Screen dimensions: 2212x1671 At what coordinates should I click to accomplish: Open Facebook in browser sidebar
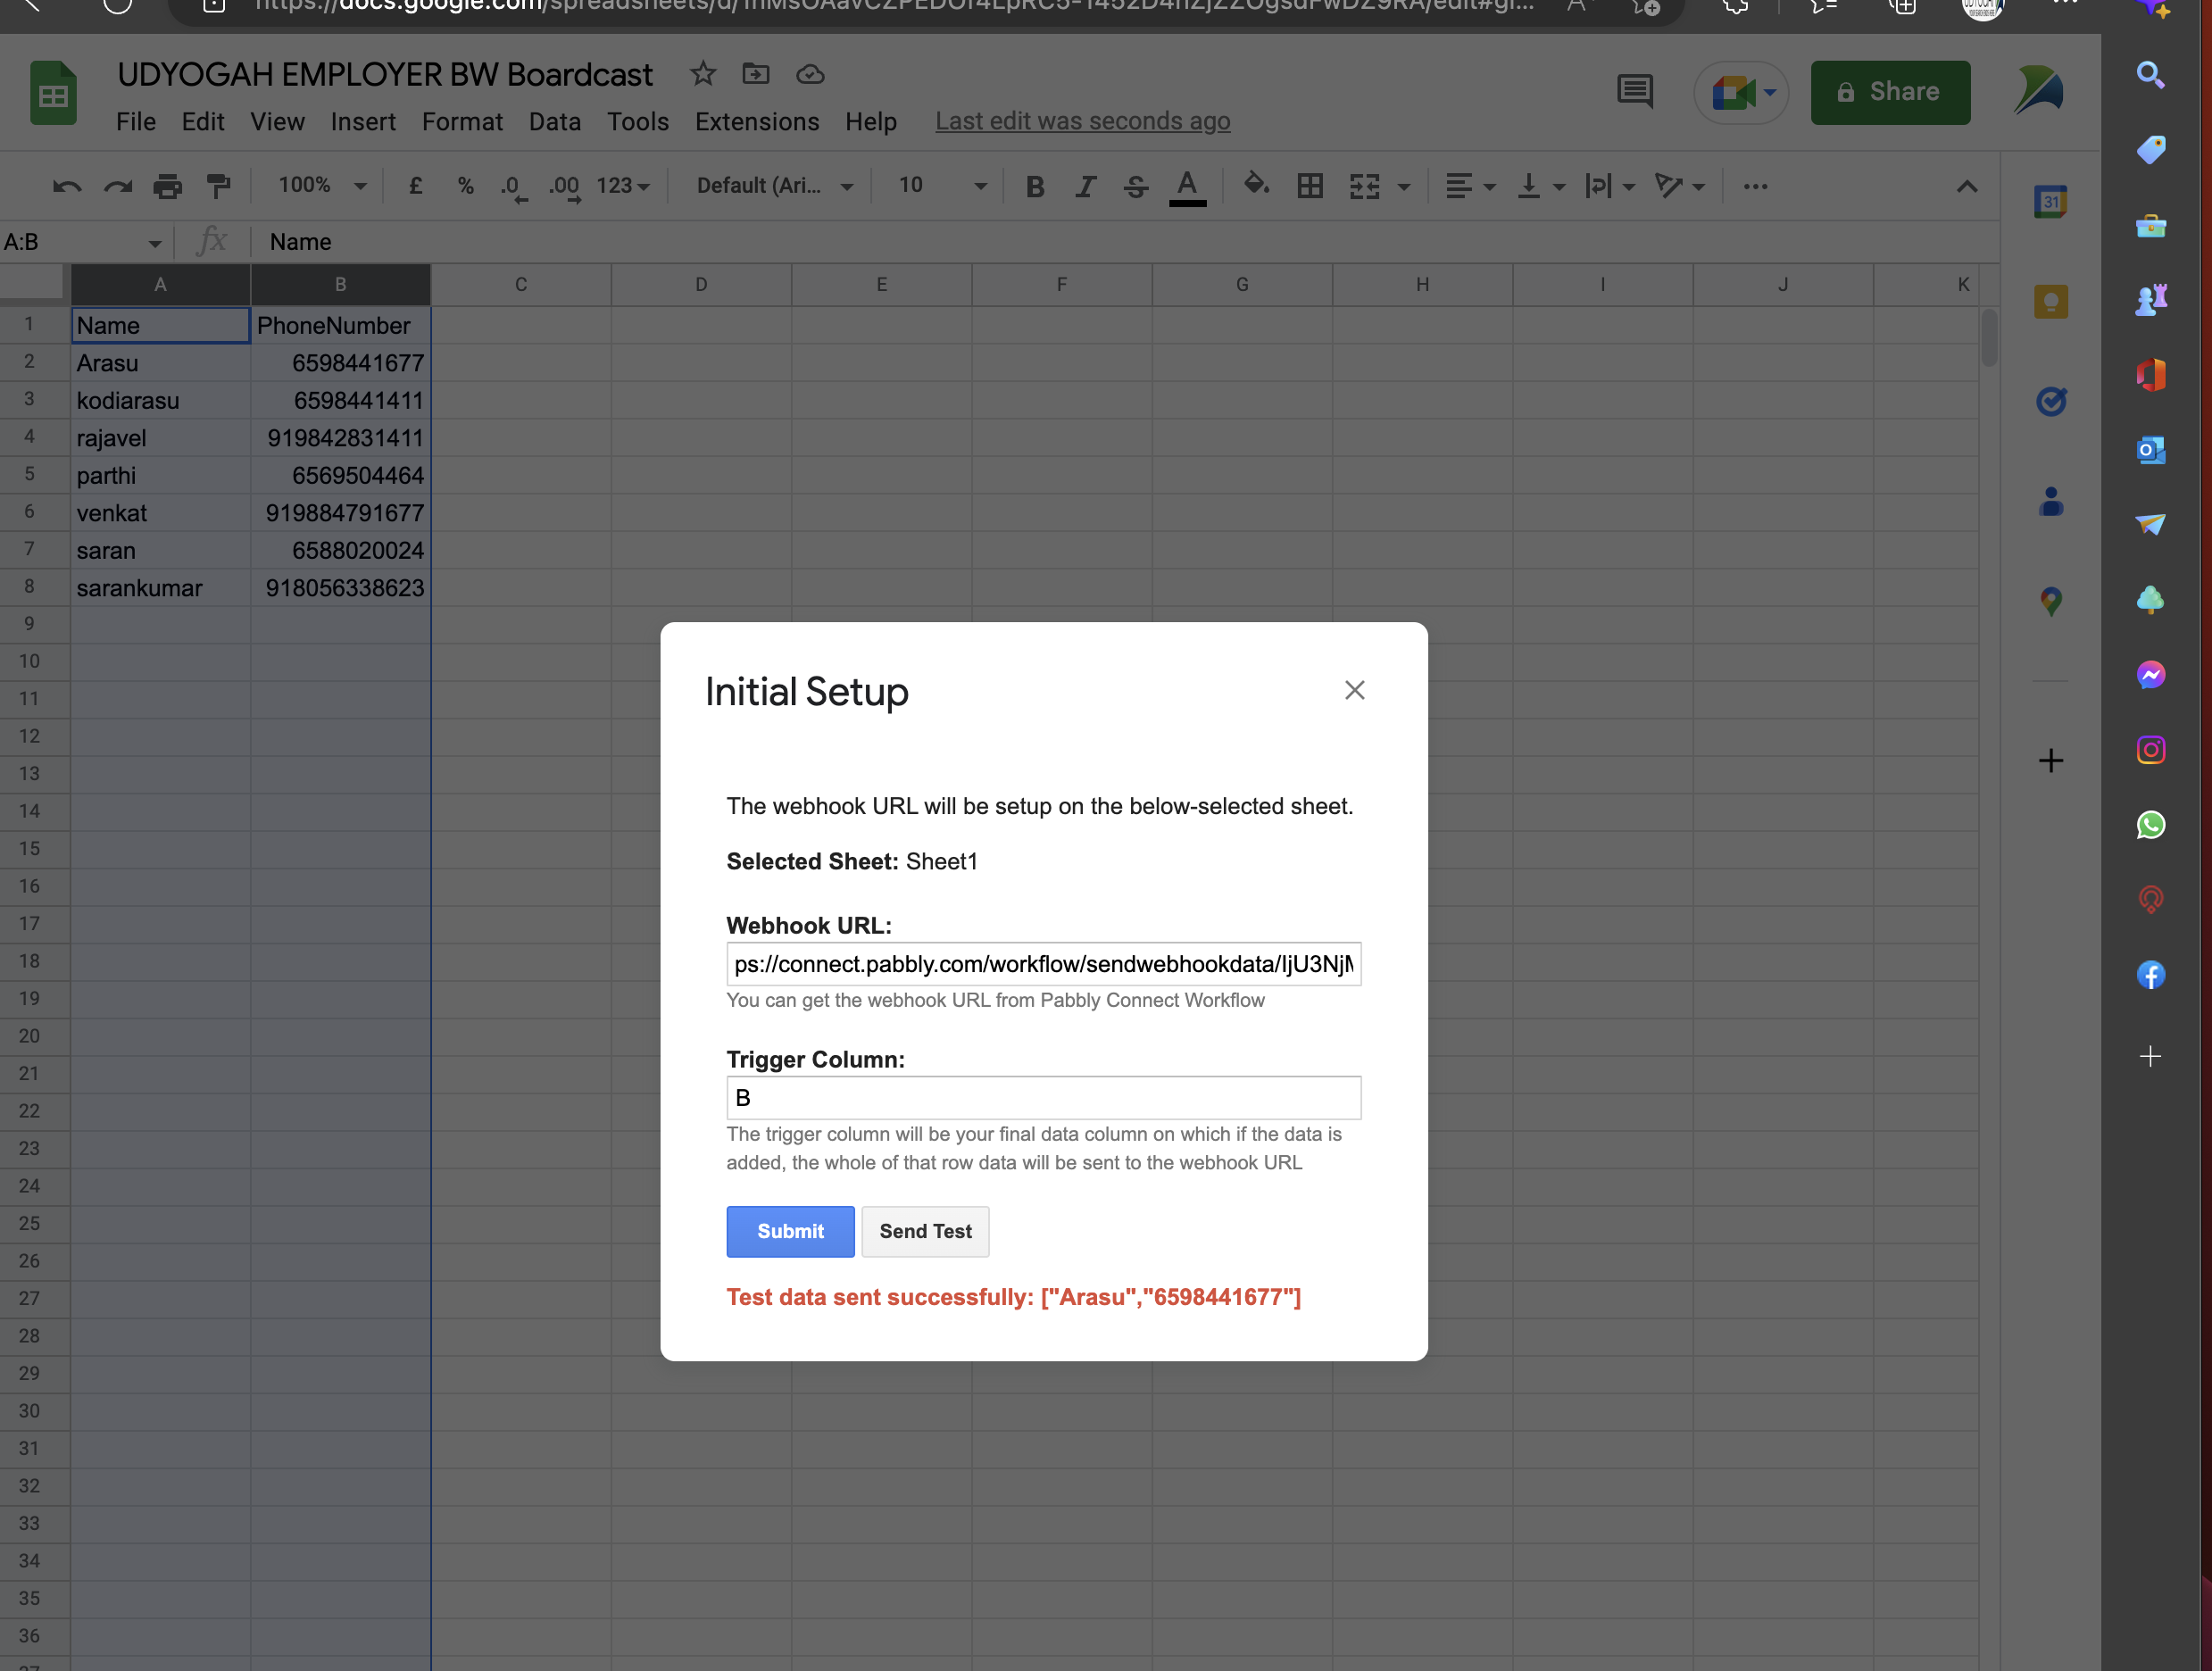2151,975
